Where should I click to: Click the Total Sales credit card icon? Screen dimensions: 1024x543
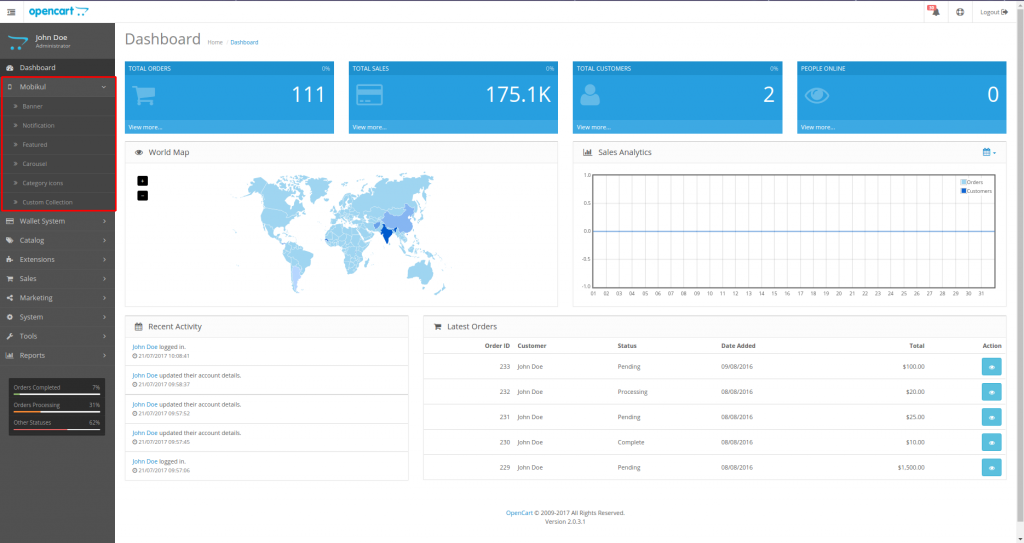coord(369,95)
